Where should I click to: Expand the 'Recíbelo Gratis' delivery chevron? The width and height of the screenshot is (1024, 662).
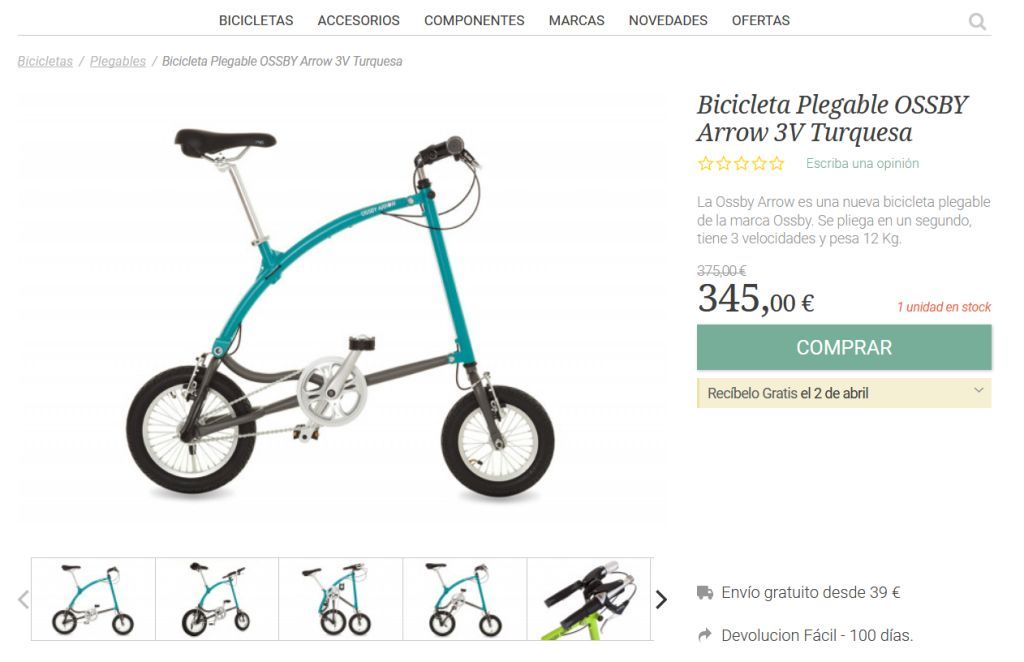point(978,390)
